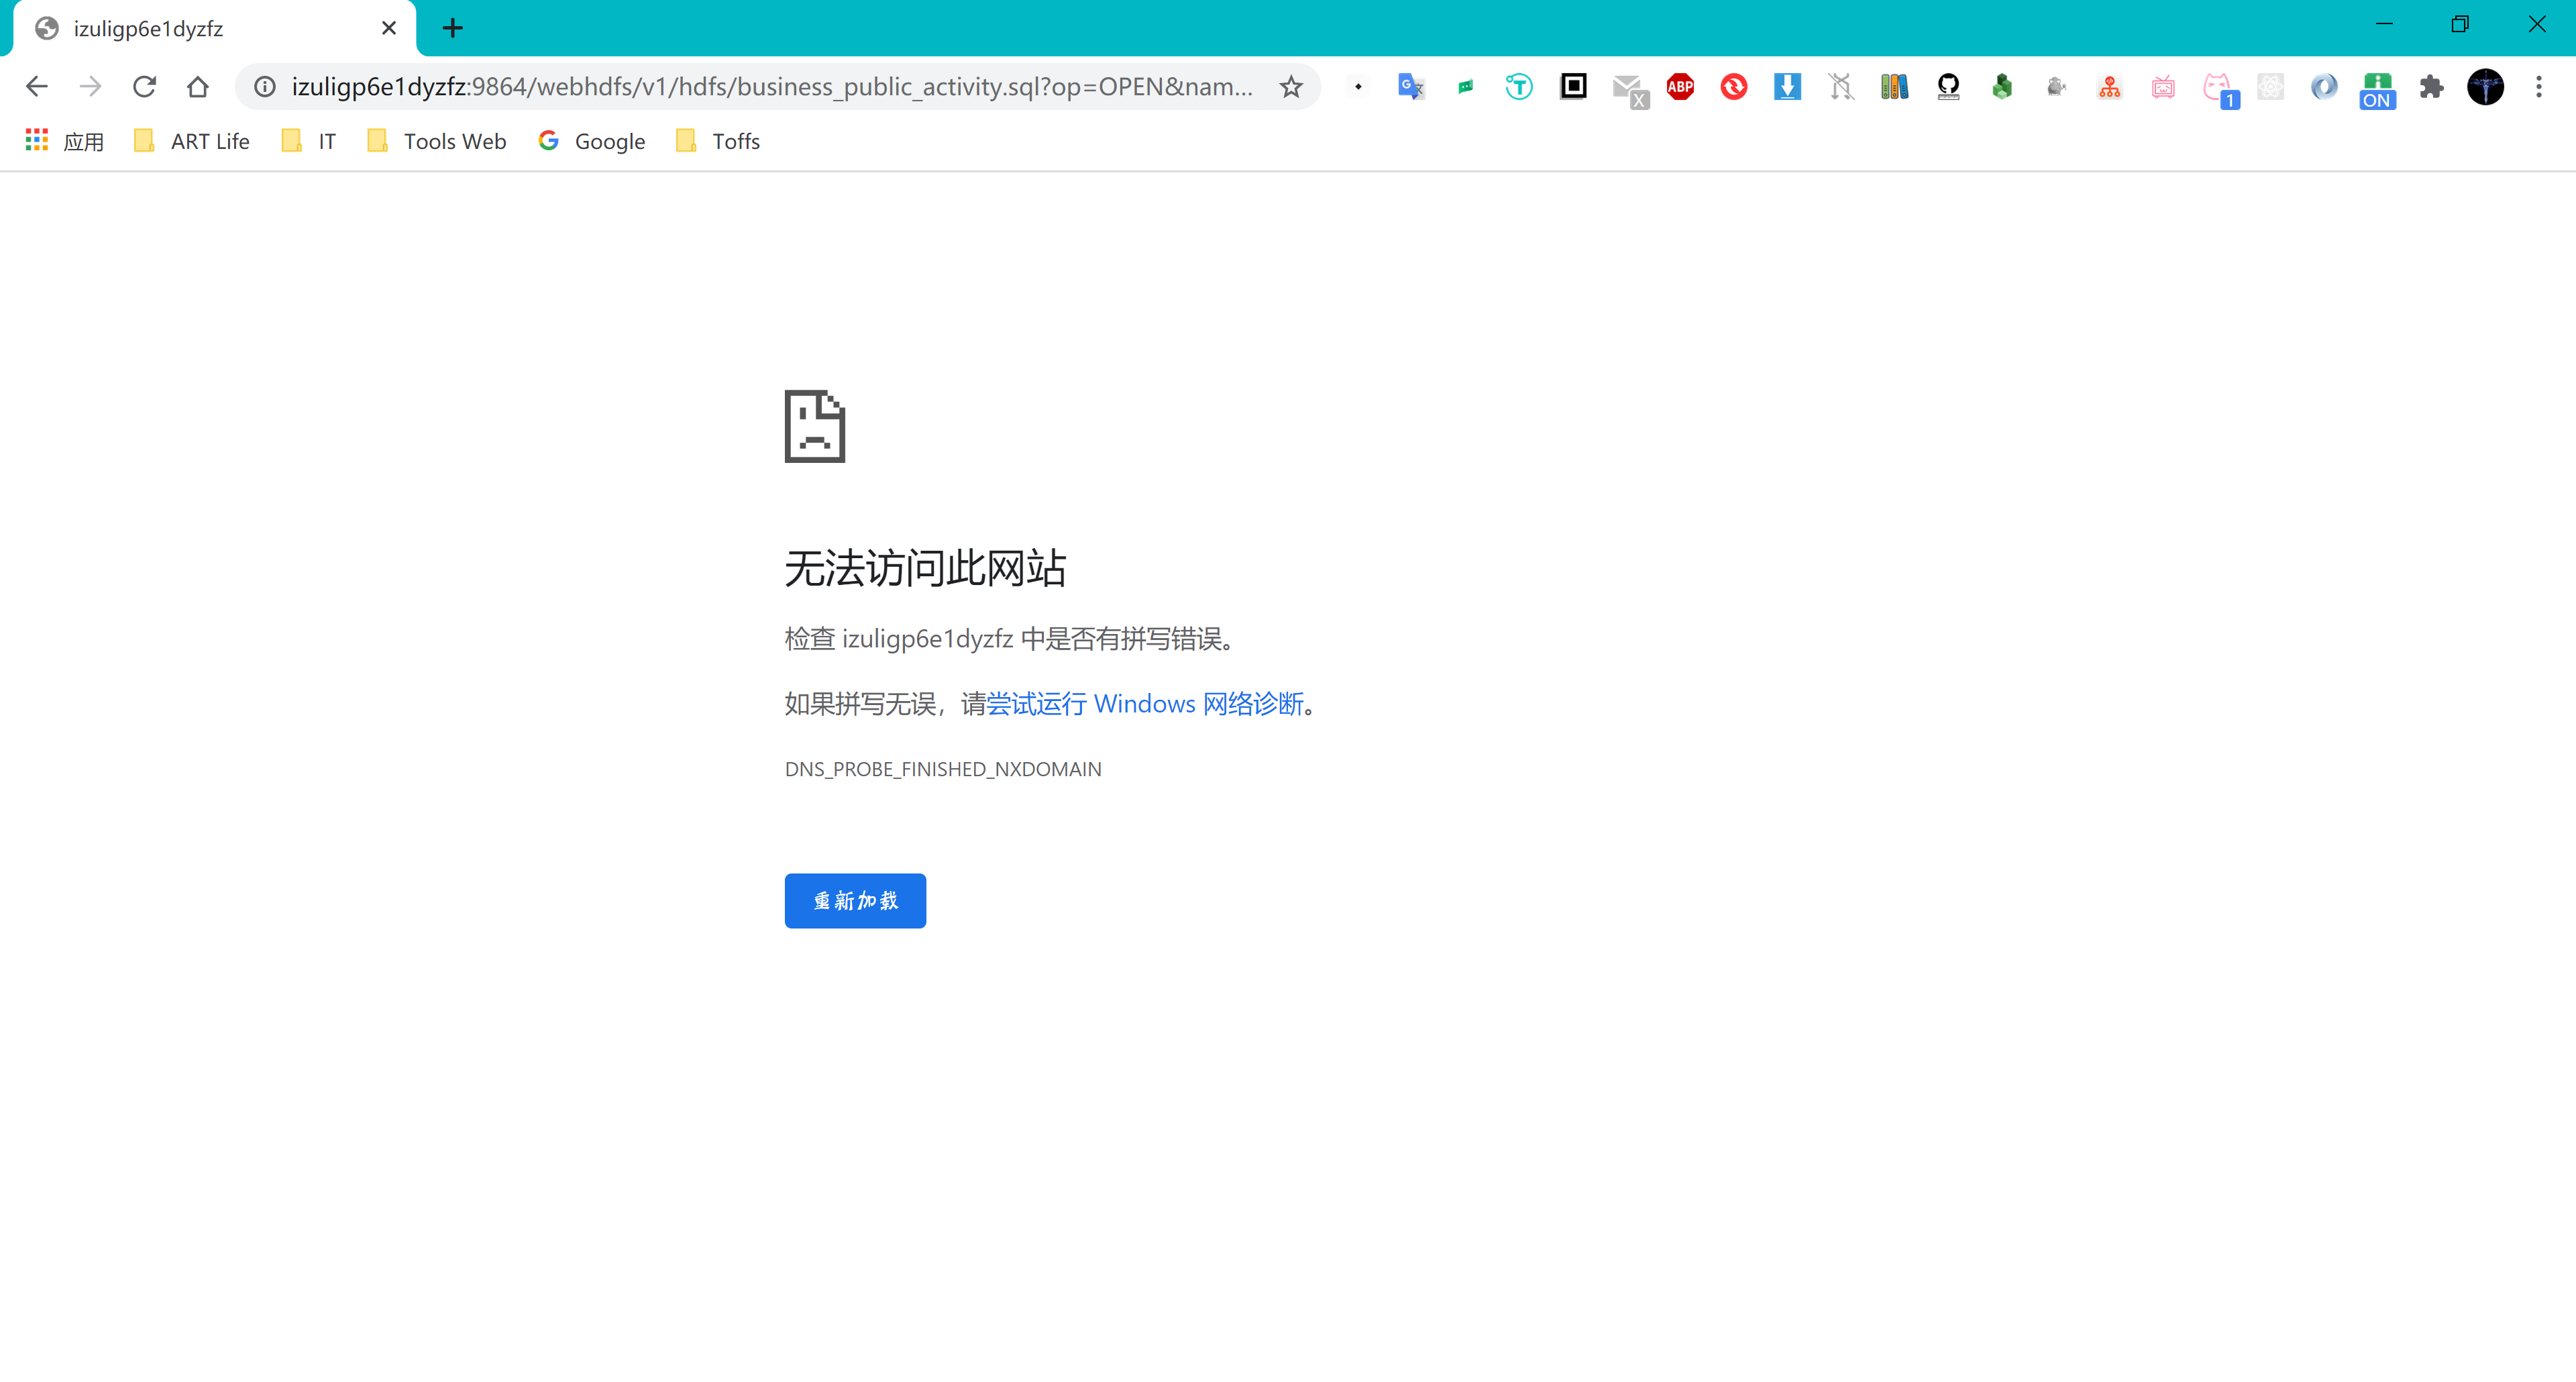This screenshot has width=2576, height=1382.
Task: Click the pink Bilibili TV extension icon
Action: click(x=2163, y=87)
